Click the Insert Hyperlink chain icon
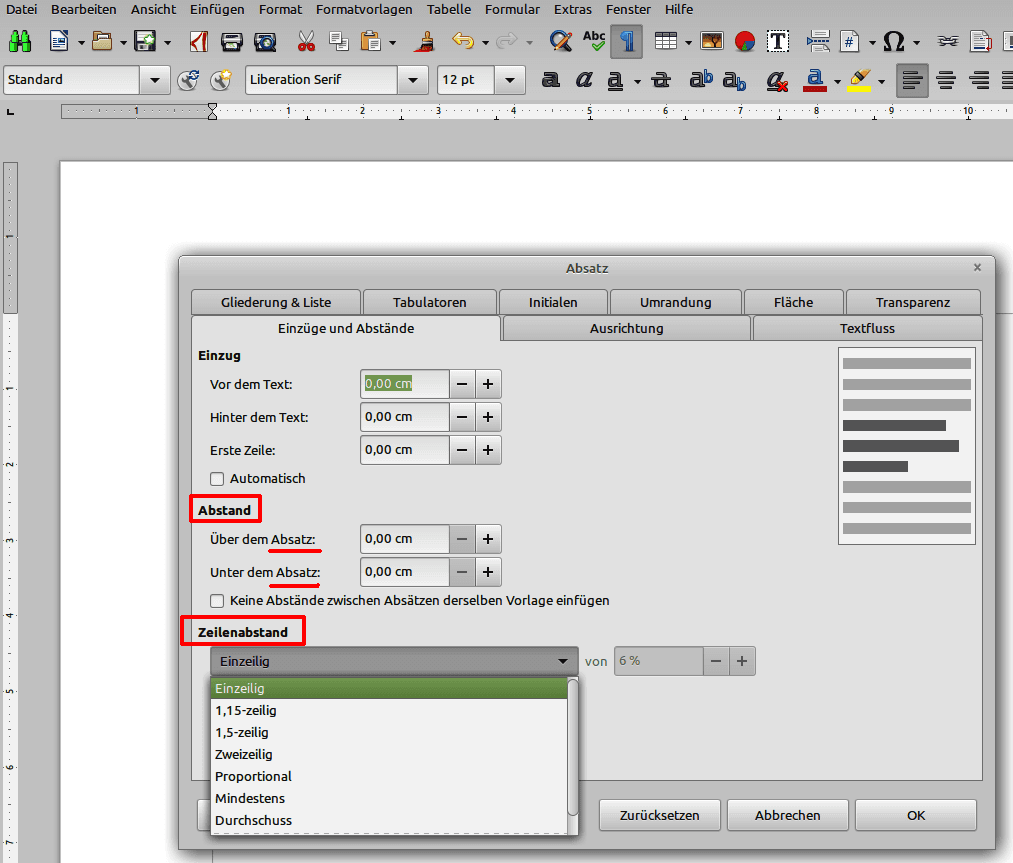This screenshot has width=1013, height=863. (948, 42)
